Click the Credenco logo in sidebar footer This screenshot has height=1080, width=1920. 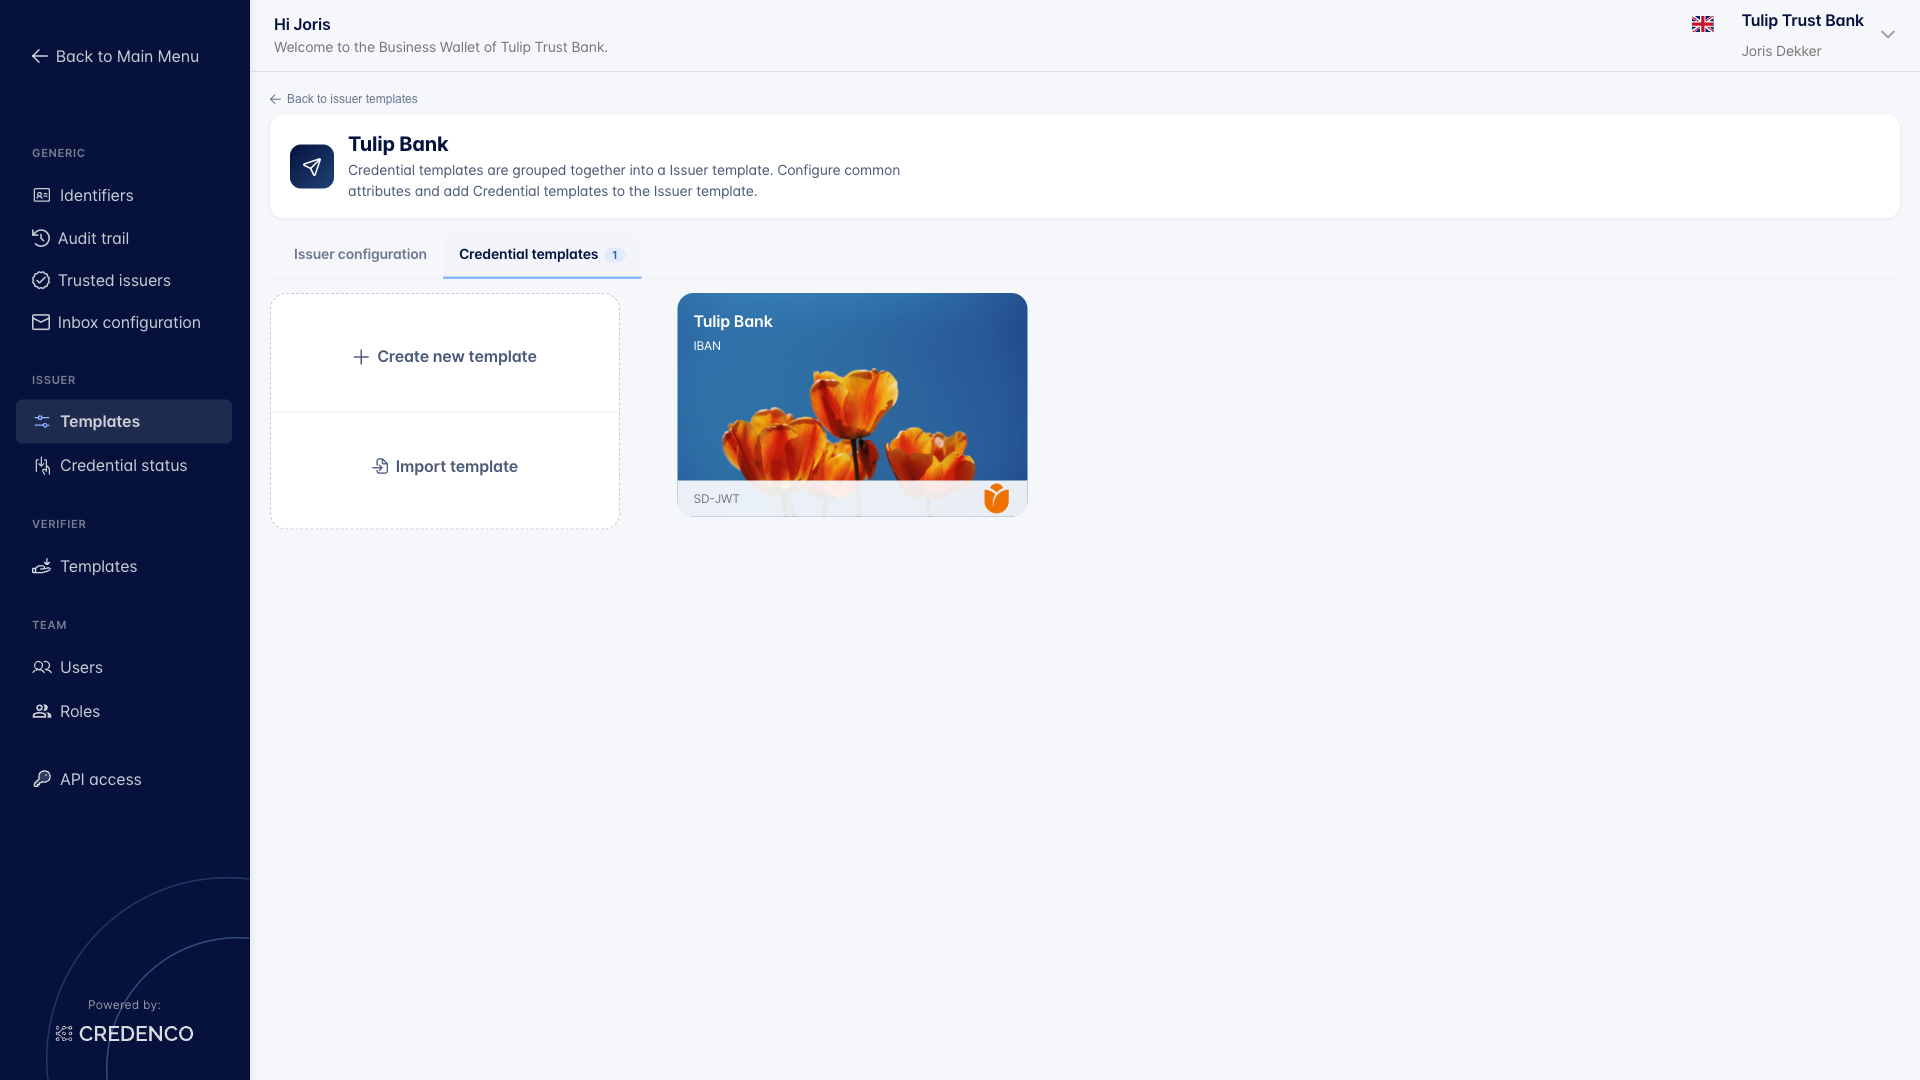pos(124,1034)
